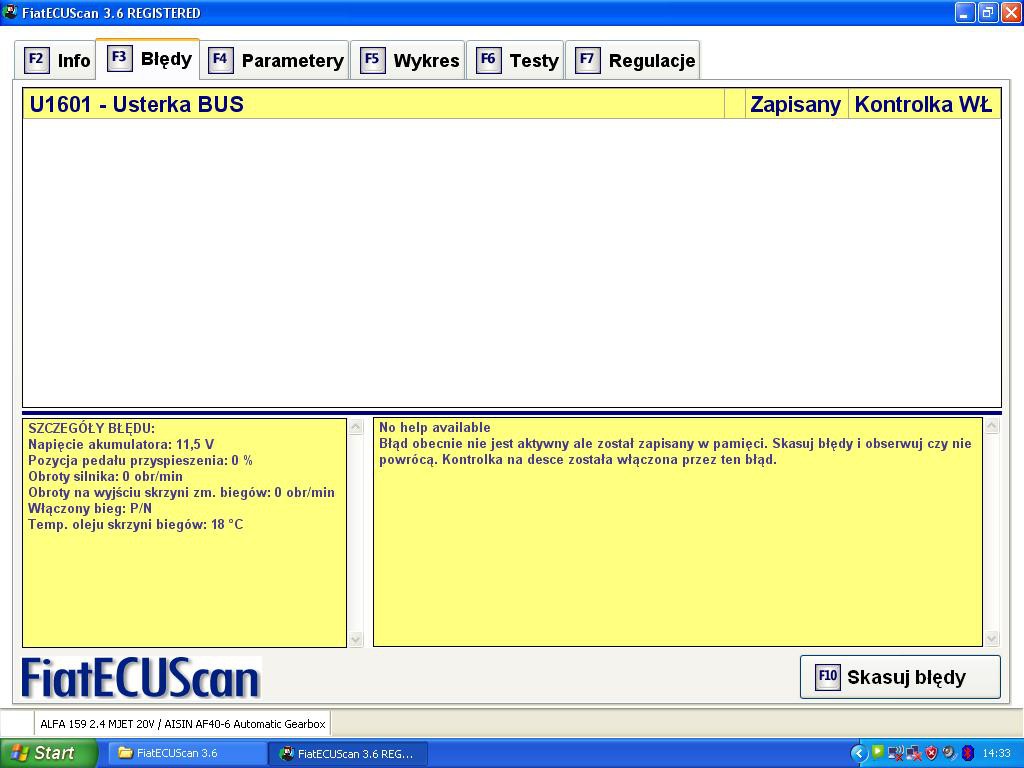Click the Kontrolka WŁ cell
Image resolution: width=1024 pixels, height=768 pixels.
[x=923, y=104]
